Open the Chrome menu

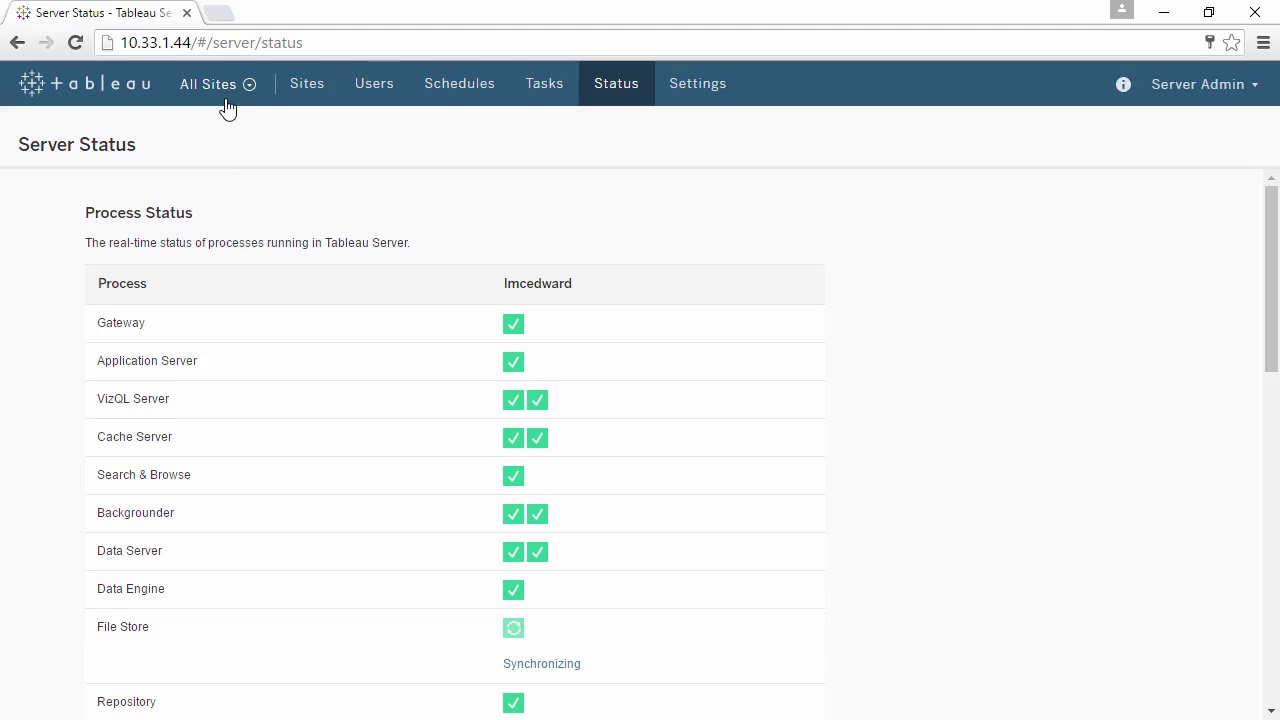pyautogui.click(x=1263, y=43)
